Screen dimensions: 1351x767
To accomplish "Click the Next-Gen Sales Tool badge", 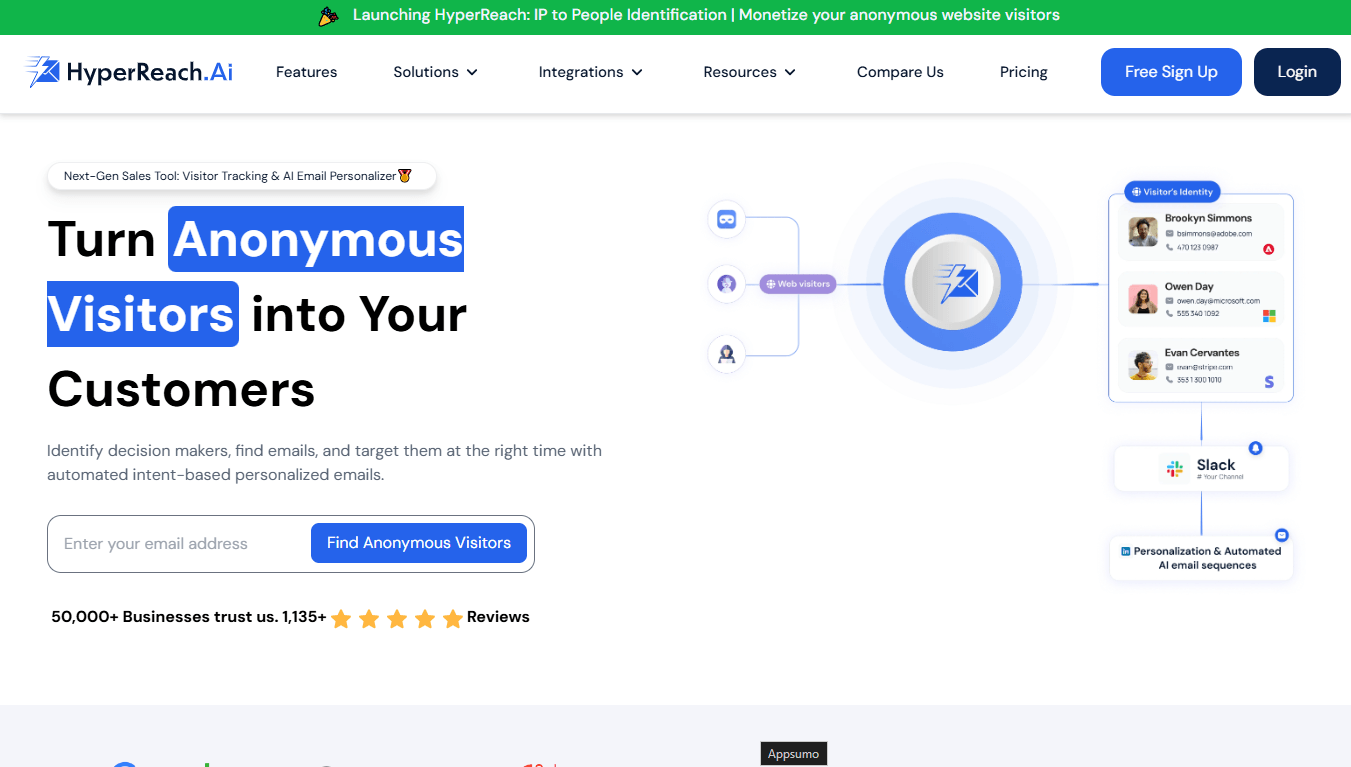I will (241, 176).
